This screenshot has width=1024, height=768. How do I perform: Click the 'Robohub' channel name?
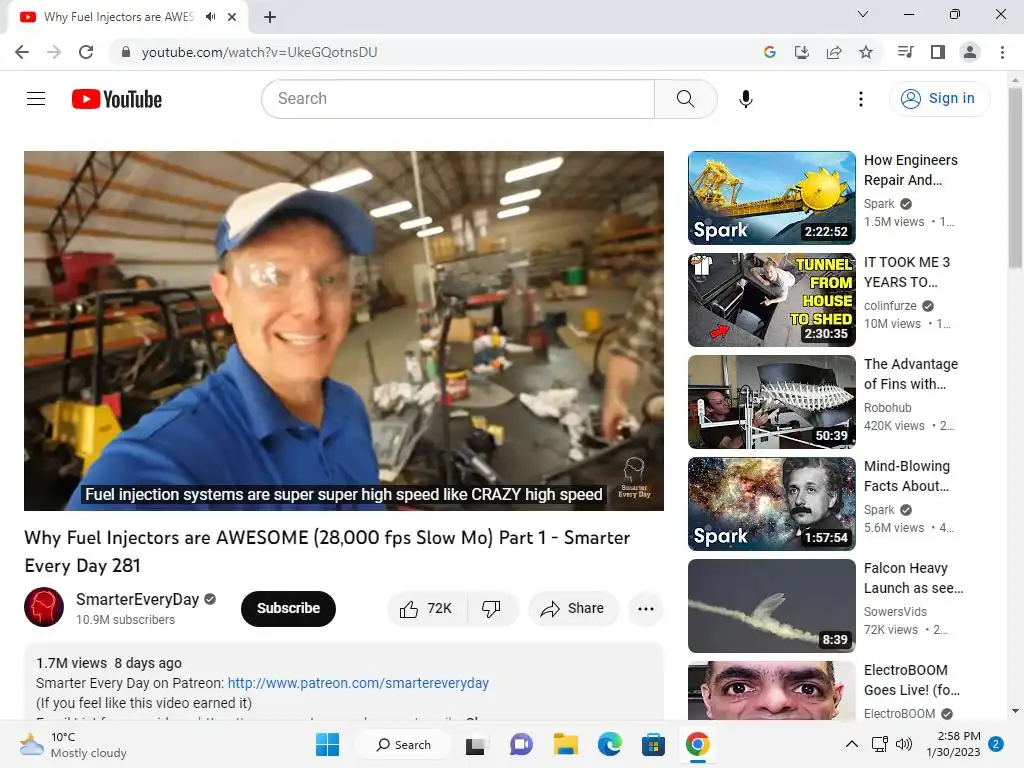pos(888,408)
